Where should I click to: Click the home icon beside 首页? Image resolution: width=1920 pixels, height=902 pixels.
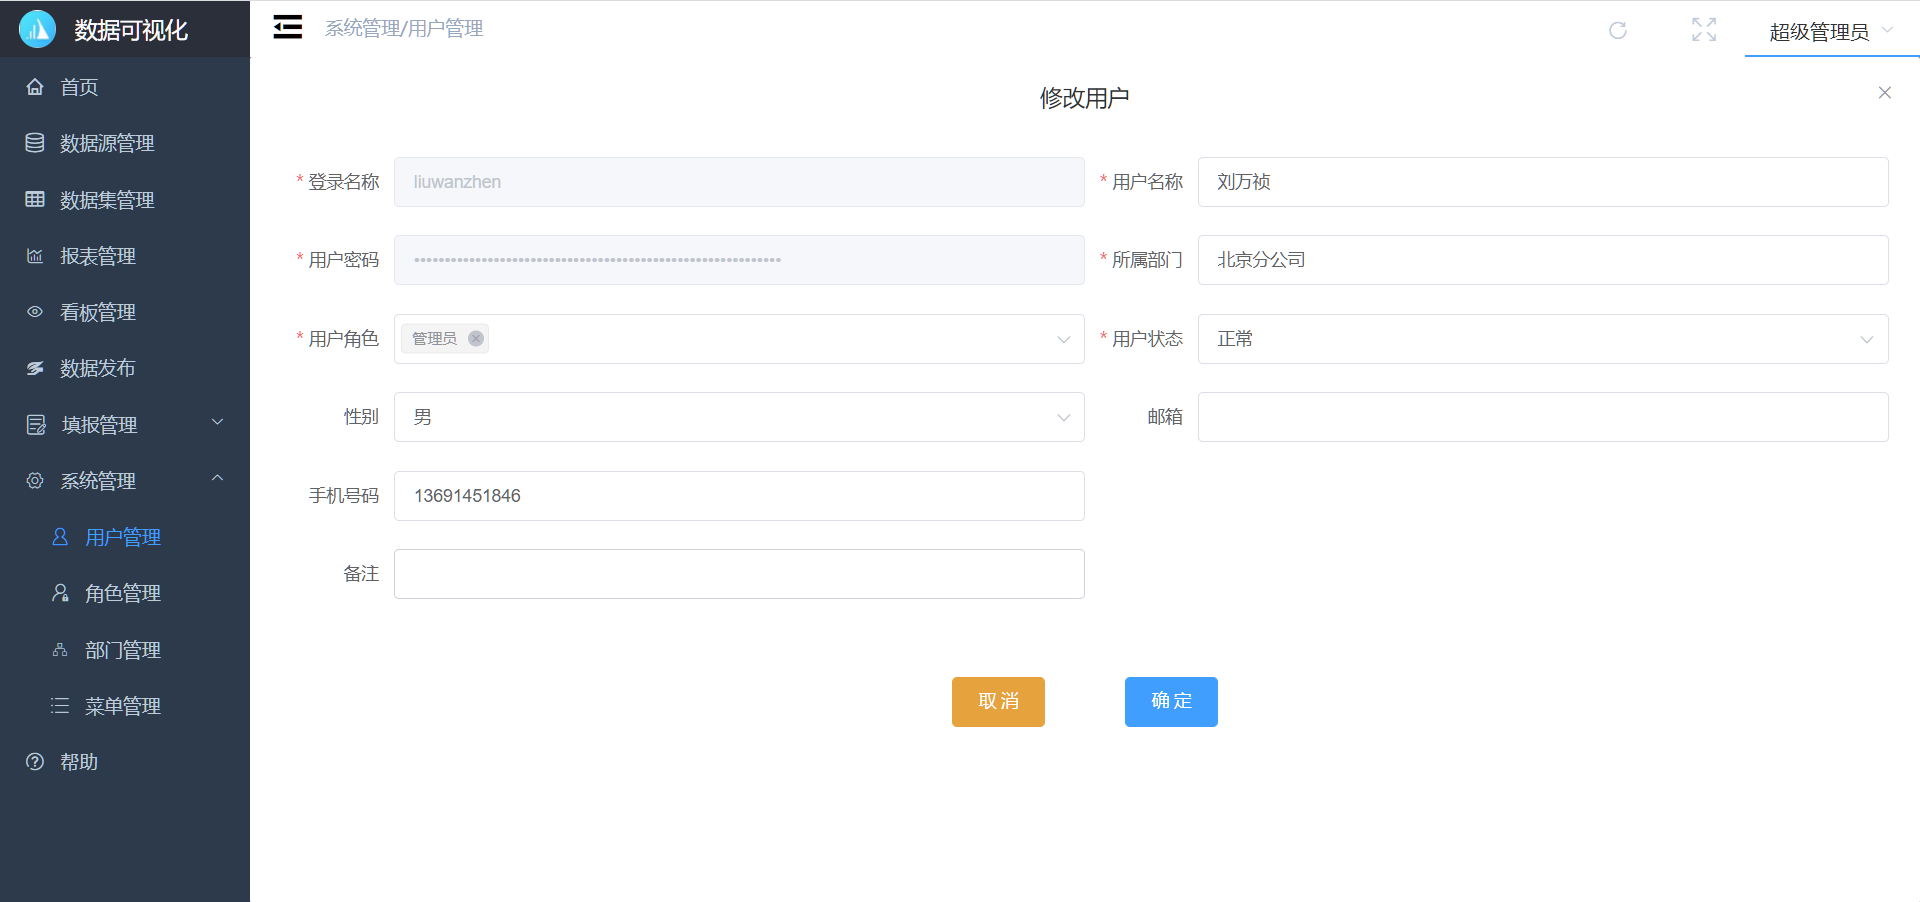(x=35, y=87)
